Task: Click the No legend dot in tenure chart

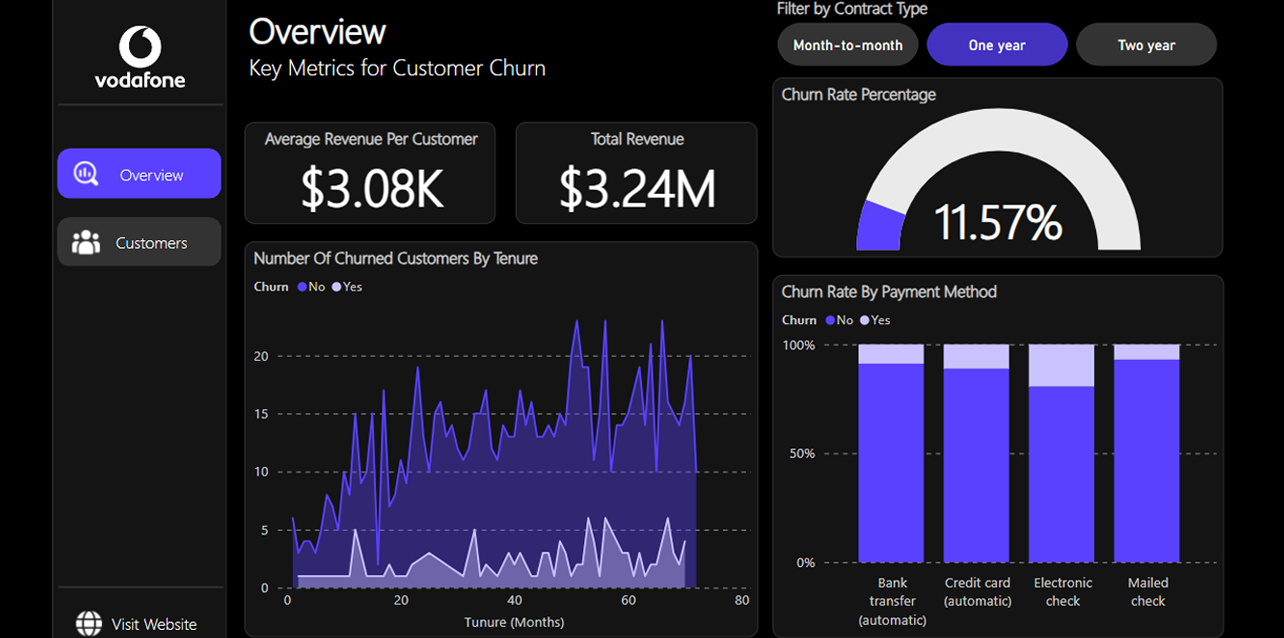Action: coord(302,287)
